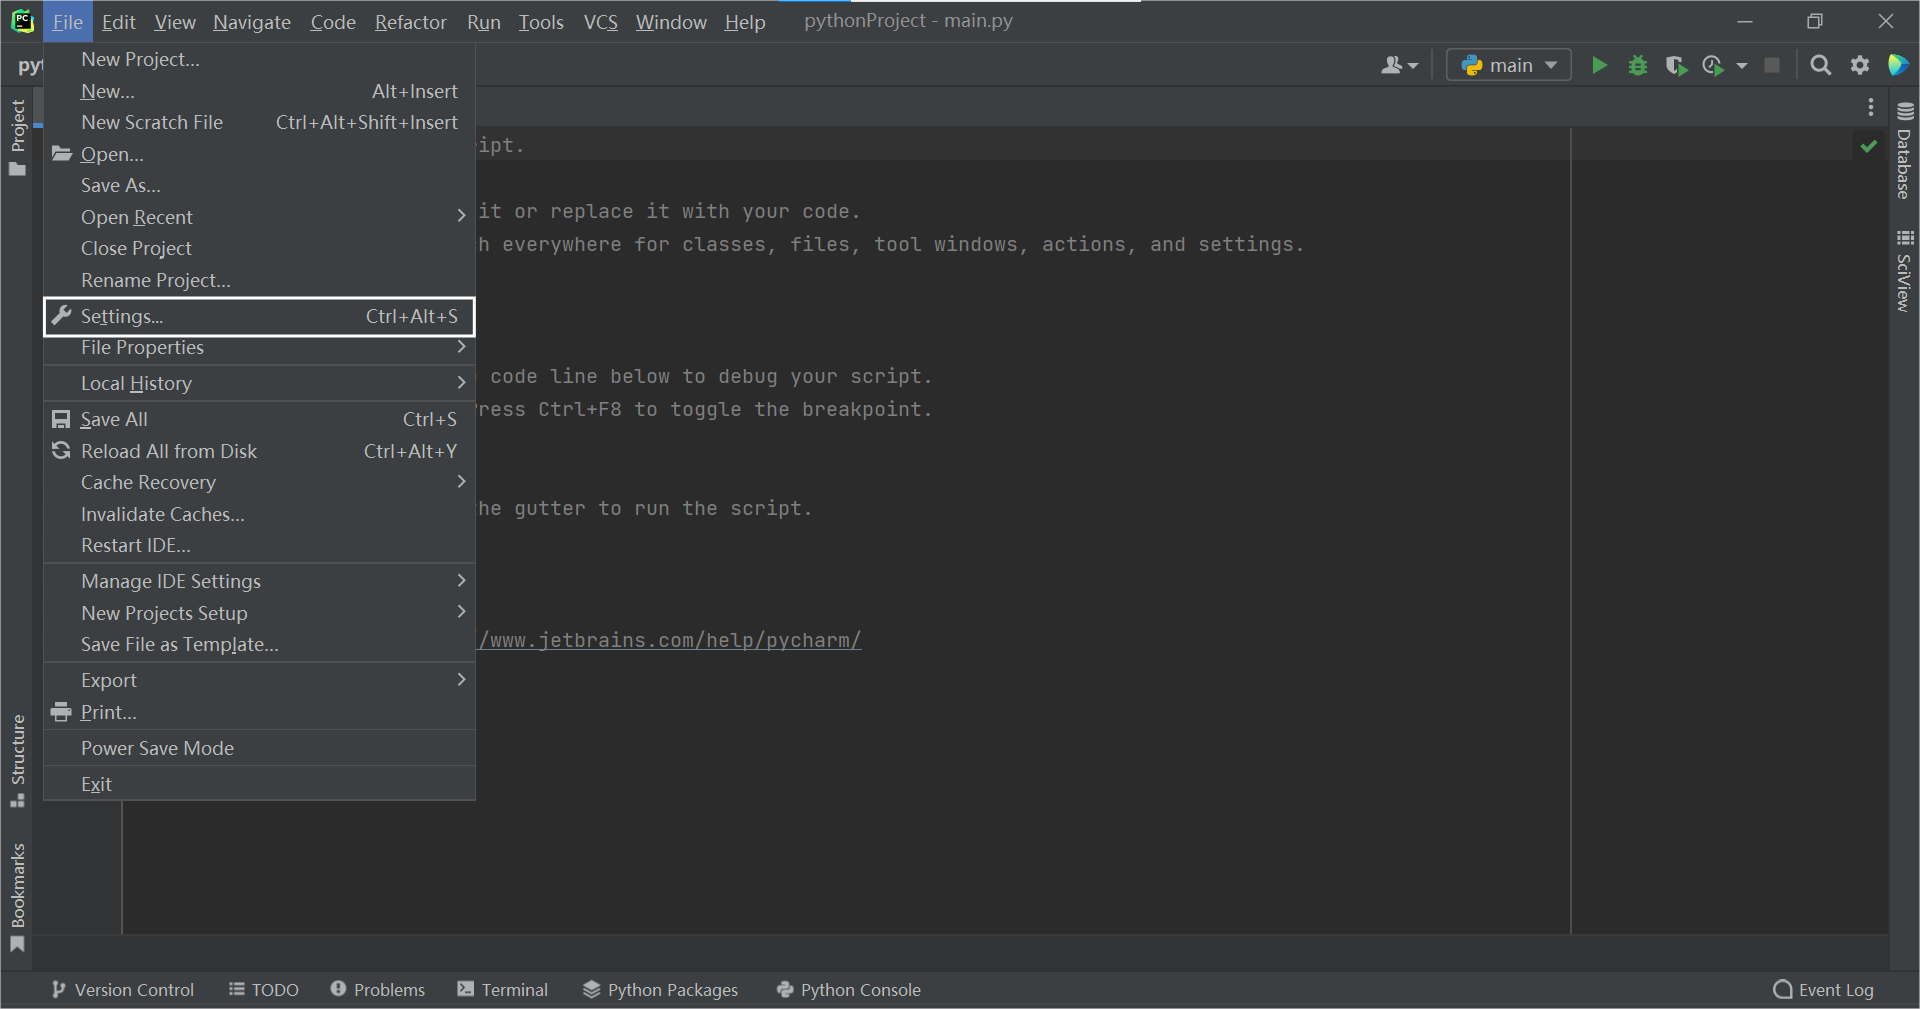Toggle Power Save Mode
The image size is (1920, 1009).
point(259,748)
